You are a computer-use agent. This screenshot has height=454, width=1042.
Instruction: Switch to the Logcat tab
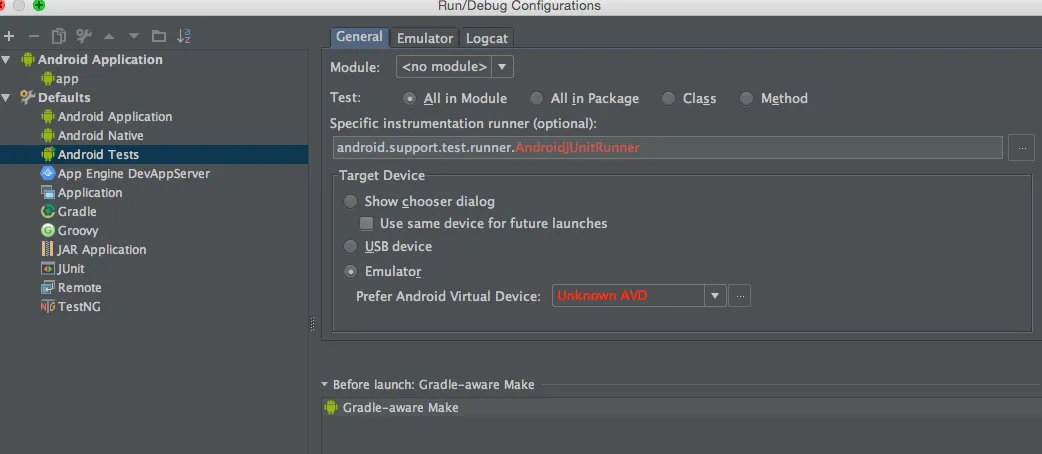point(487,38)
